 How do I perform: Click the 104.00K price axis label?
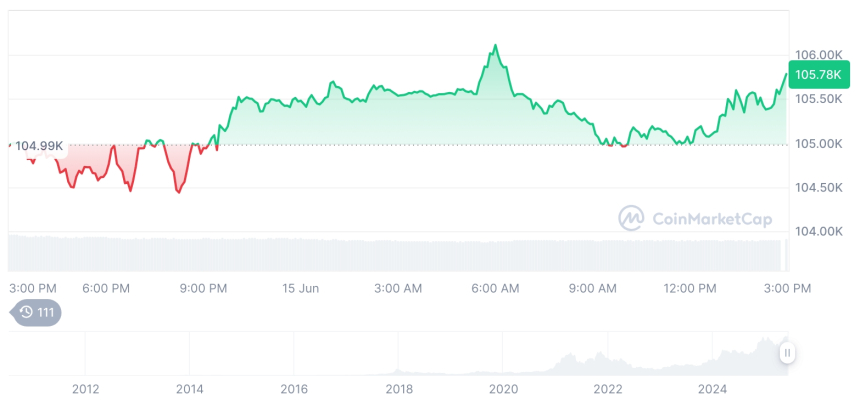(820, 232)
